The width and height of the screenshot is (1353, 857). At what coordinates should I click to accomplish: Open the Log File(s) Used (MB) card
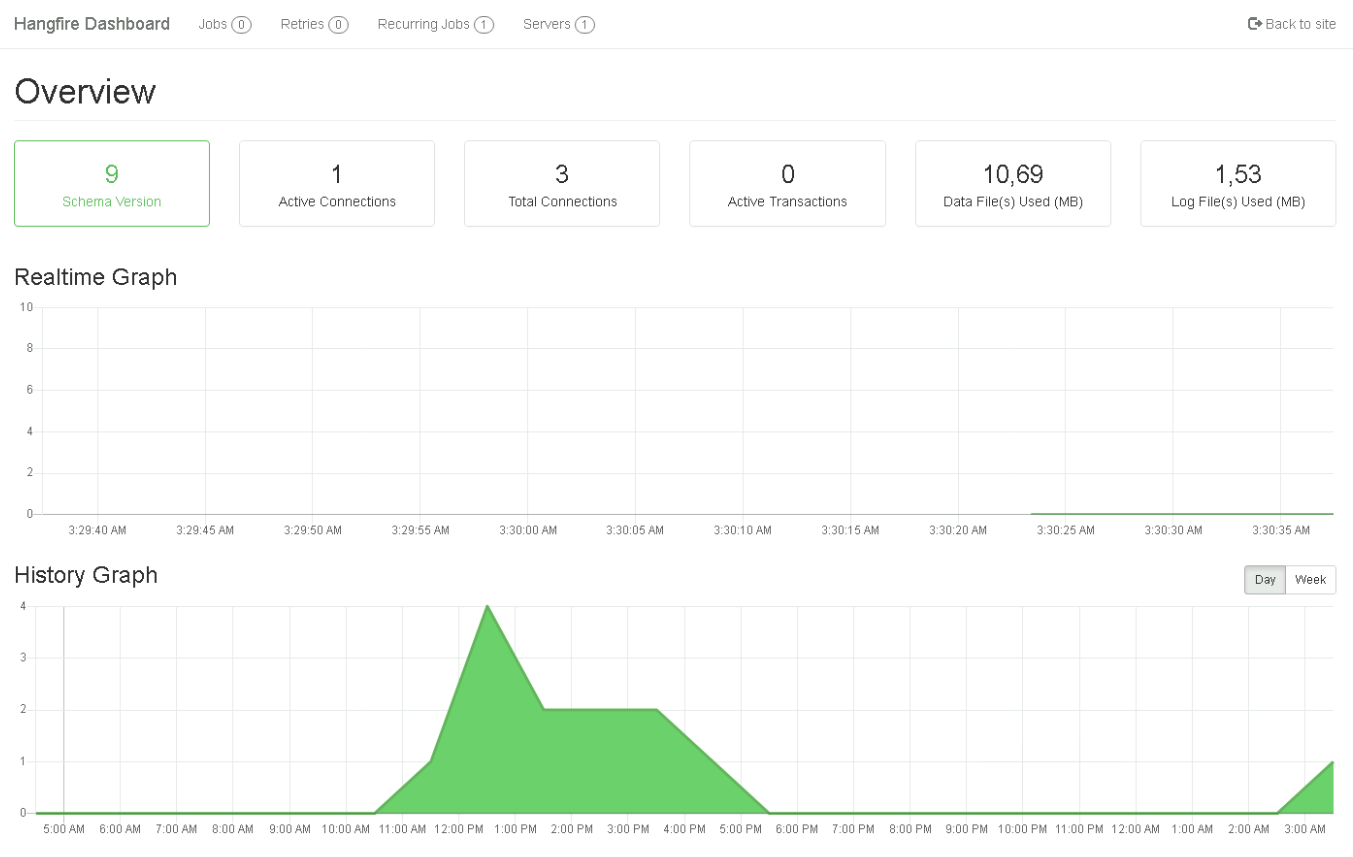click(1238, 184)
